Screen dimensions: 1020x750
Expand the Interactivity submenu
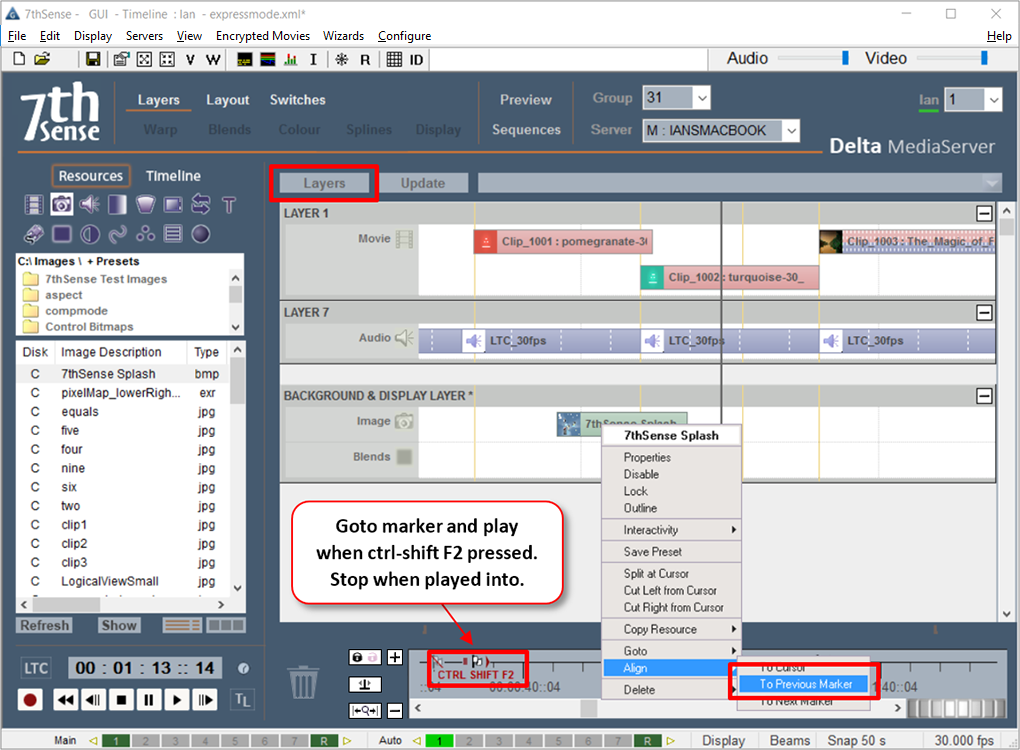(672, 530)
